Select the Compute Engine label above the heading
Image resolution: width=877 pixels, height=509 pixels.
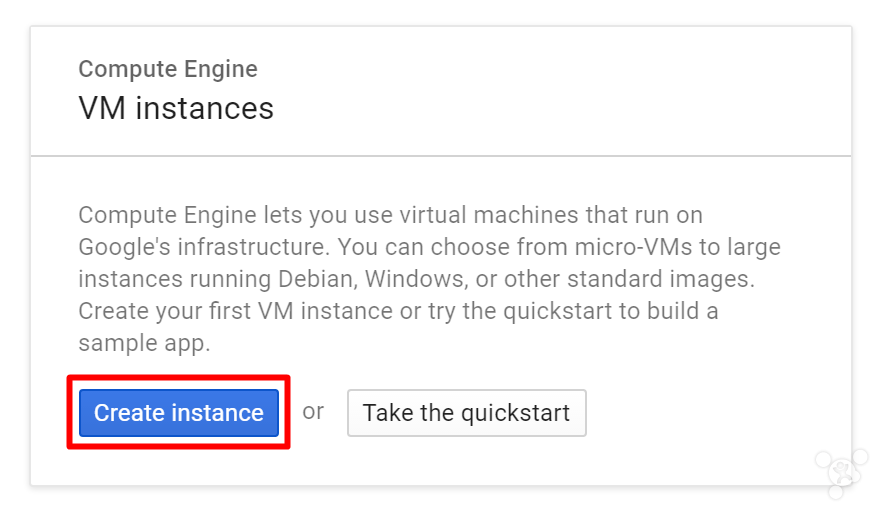pyautogui.click(x=168, y=69)
